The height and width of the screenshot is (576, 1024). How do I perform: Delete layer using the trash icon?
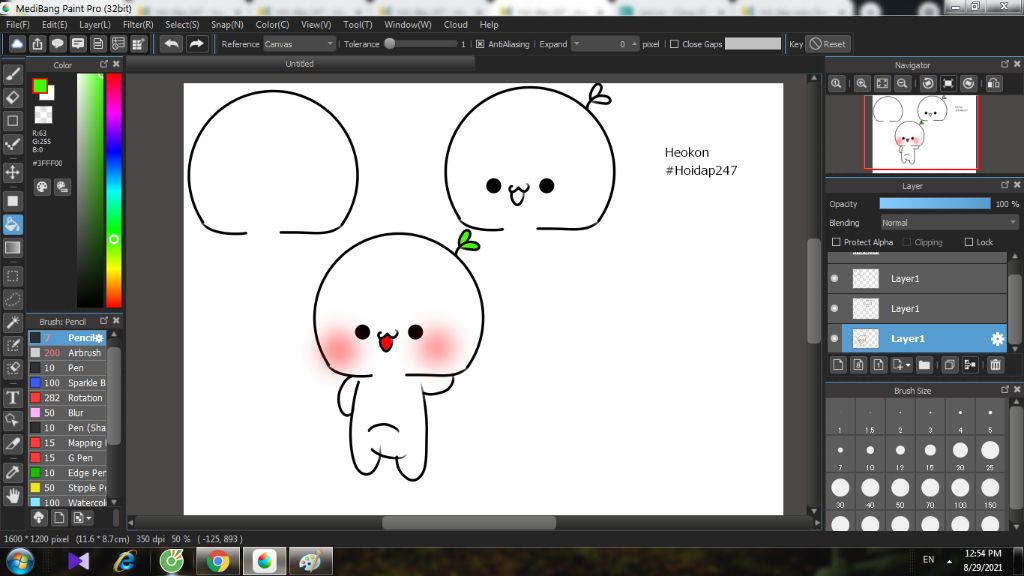[x=995, y=365]
